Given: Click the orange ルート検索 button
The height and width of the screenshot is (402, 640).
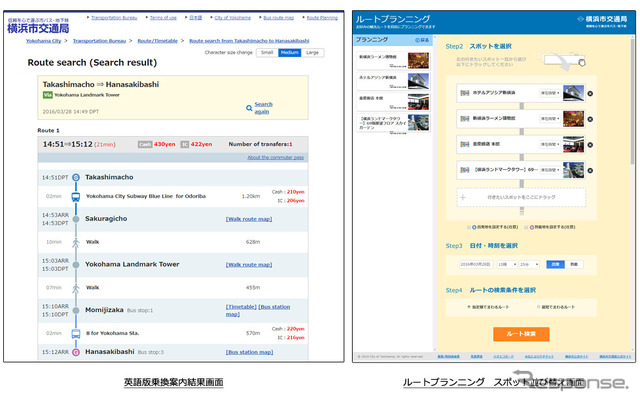Looking at the screenshot, I should (521, 334).
